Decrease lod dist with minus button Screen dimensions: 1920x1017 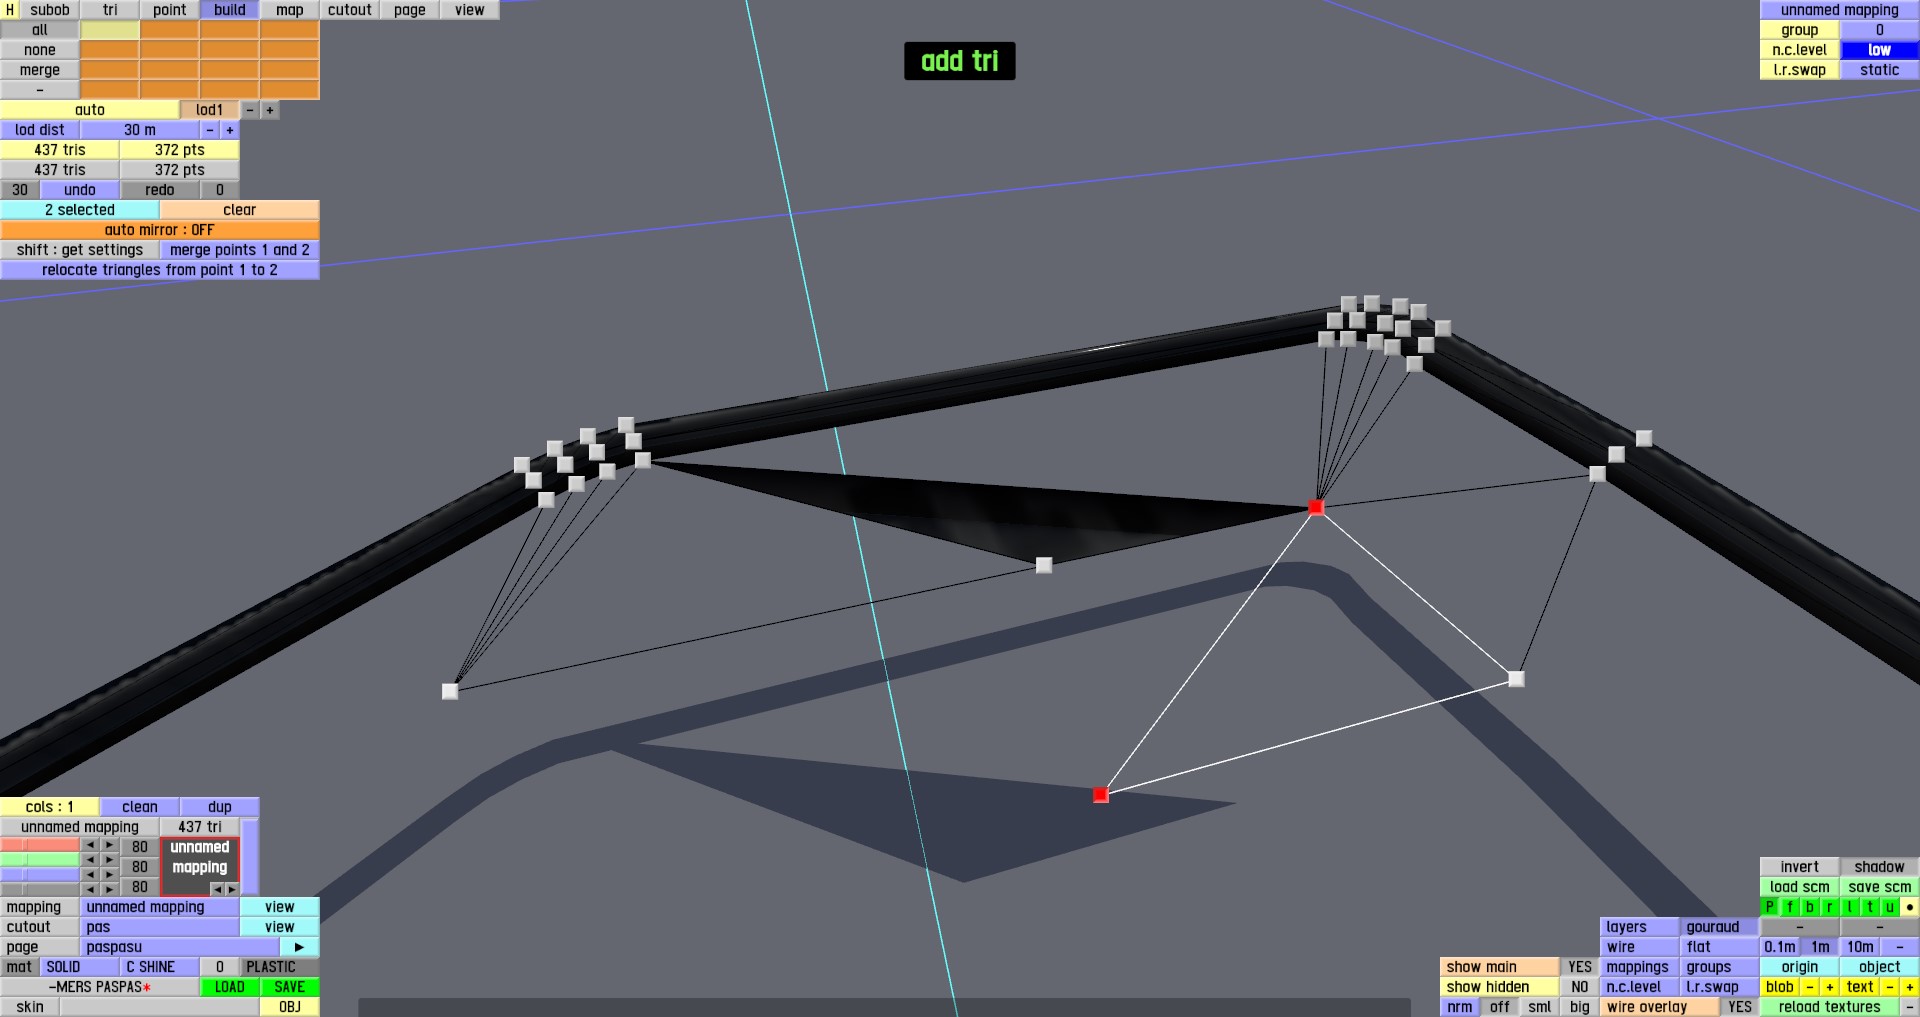[x=209, y=130]
